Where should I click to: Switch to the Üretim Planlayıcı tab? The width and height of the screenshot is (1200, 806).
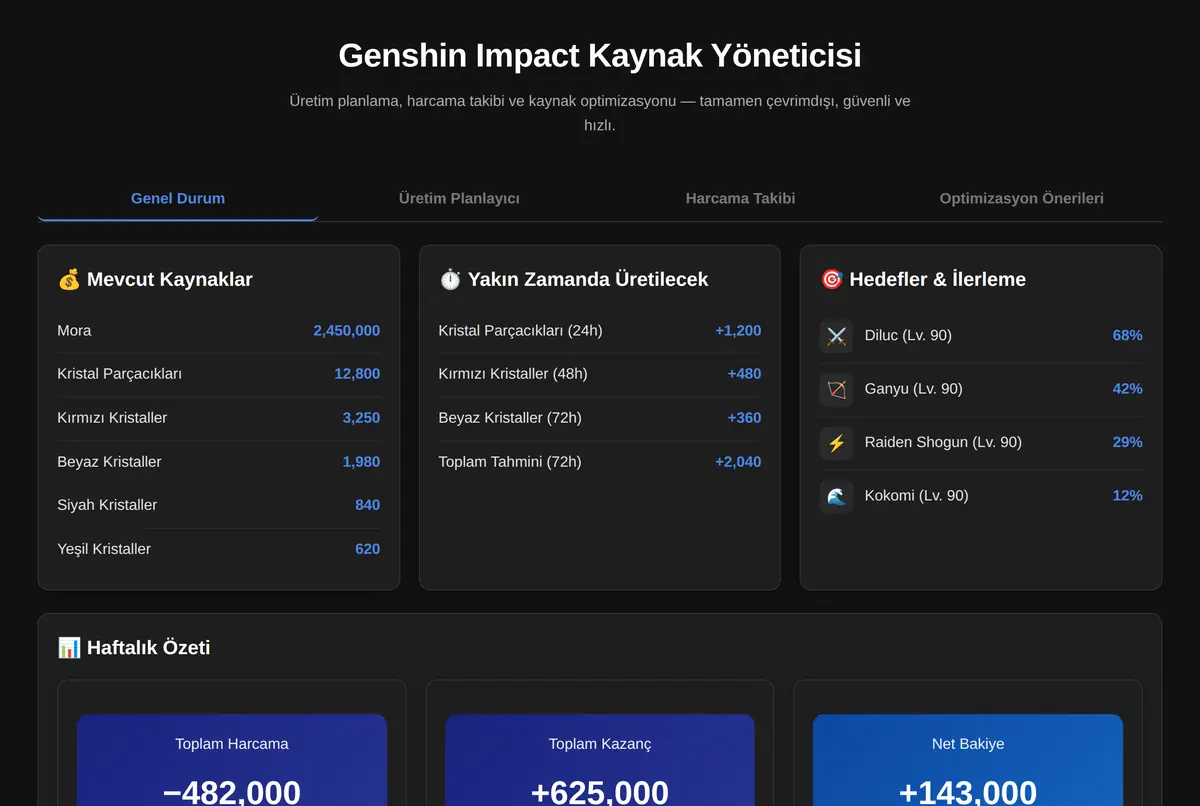[x=459, y=198]
